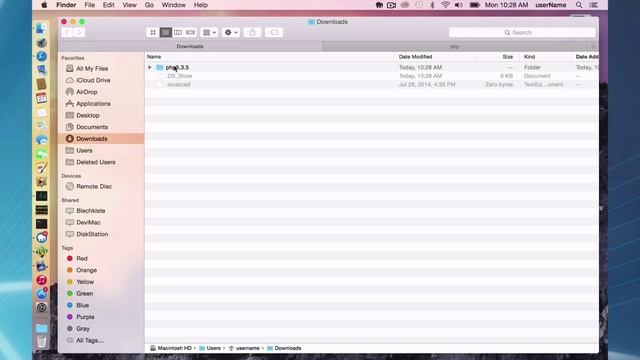Select list view button in toolbar
The image size is (640, 360).
click(x=165, y=32)
